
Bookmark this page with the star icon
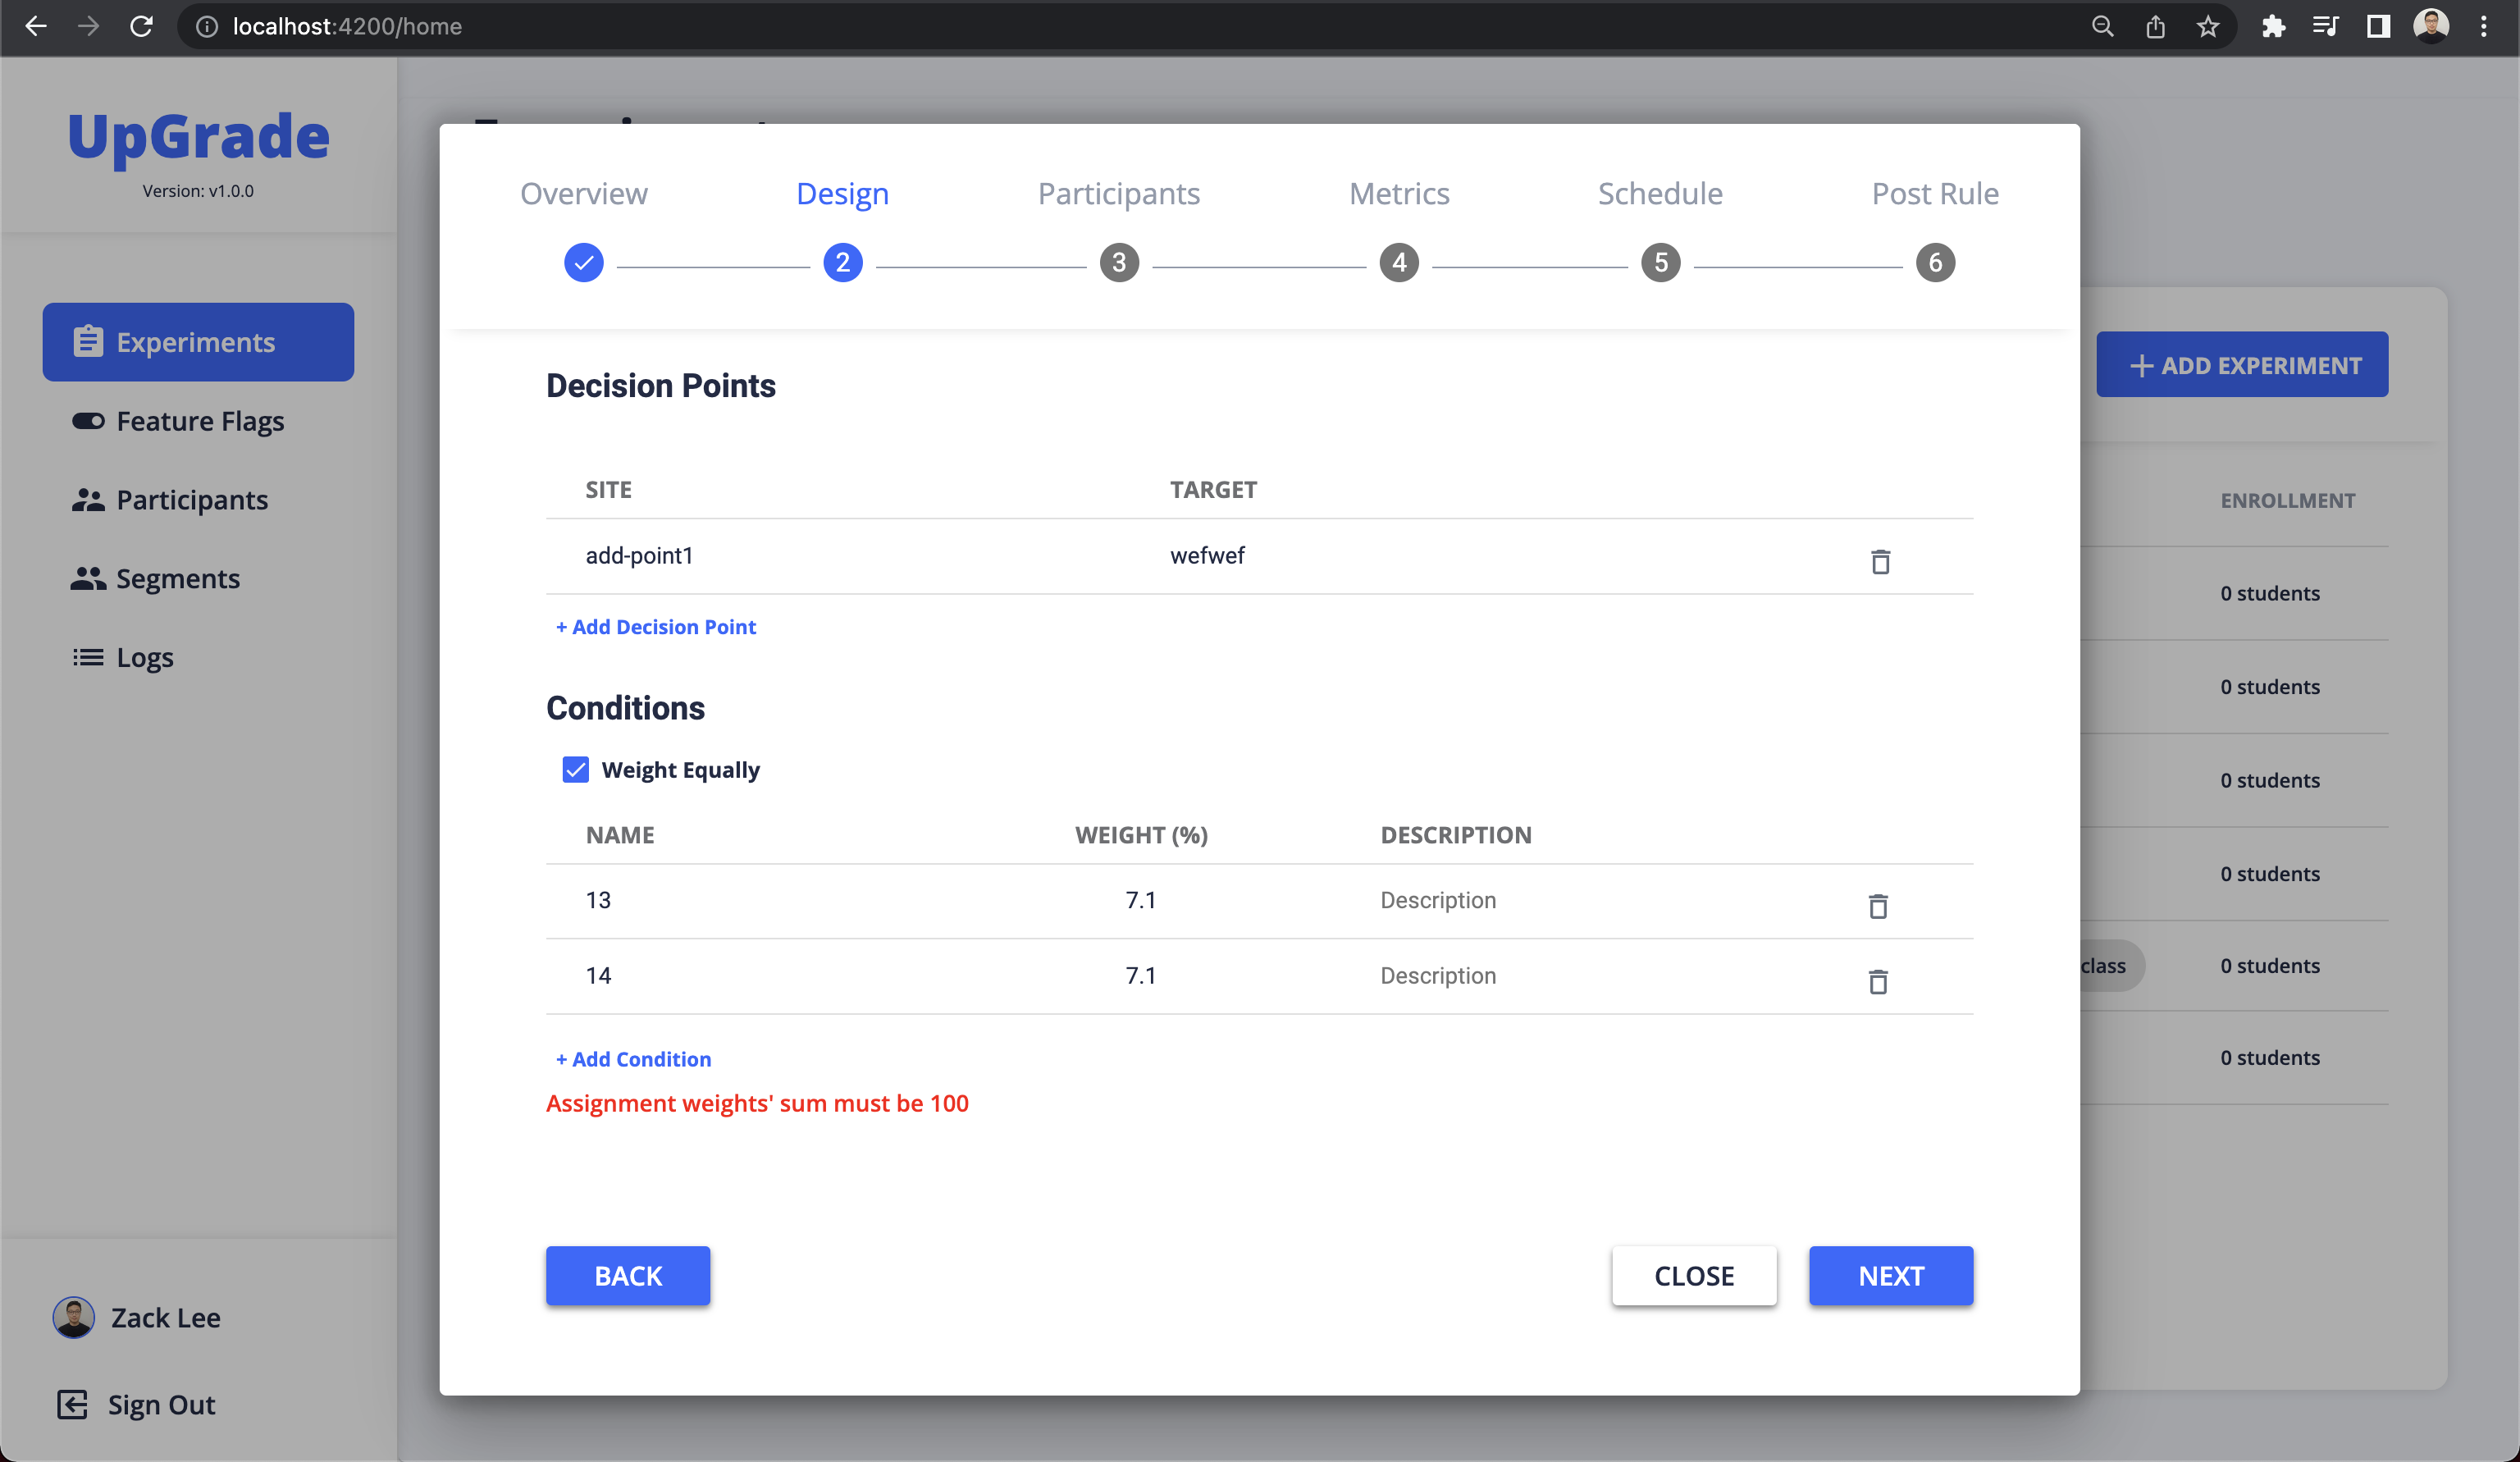point(2208,27)
